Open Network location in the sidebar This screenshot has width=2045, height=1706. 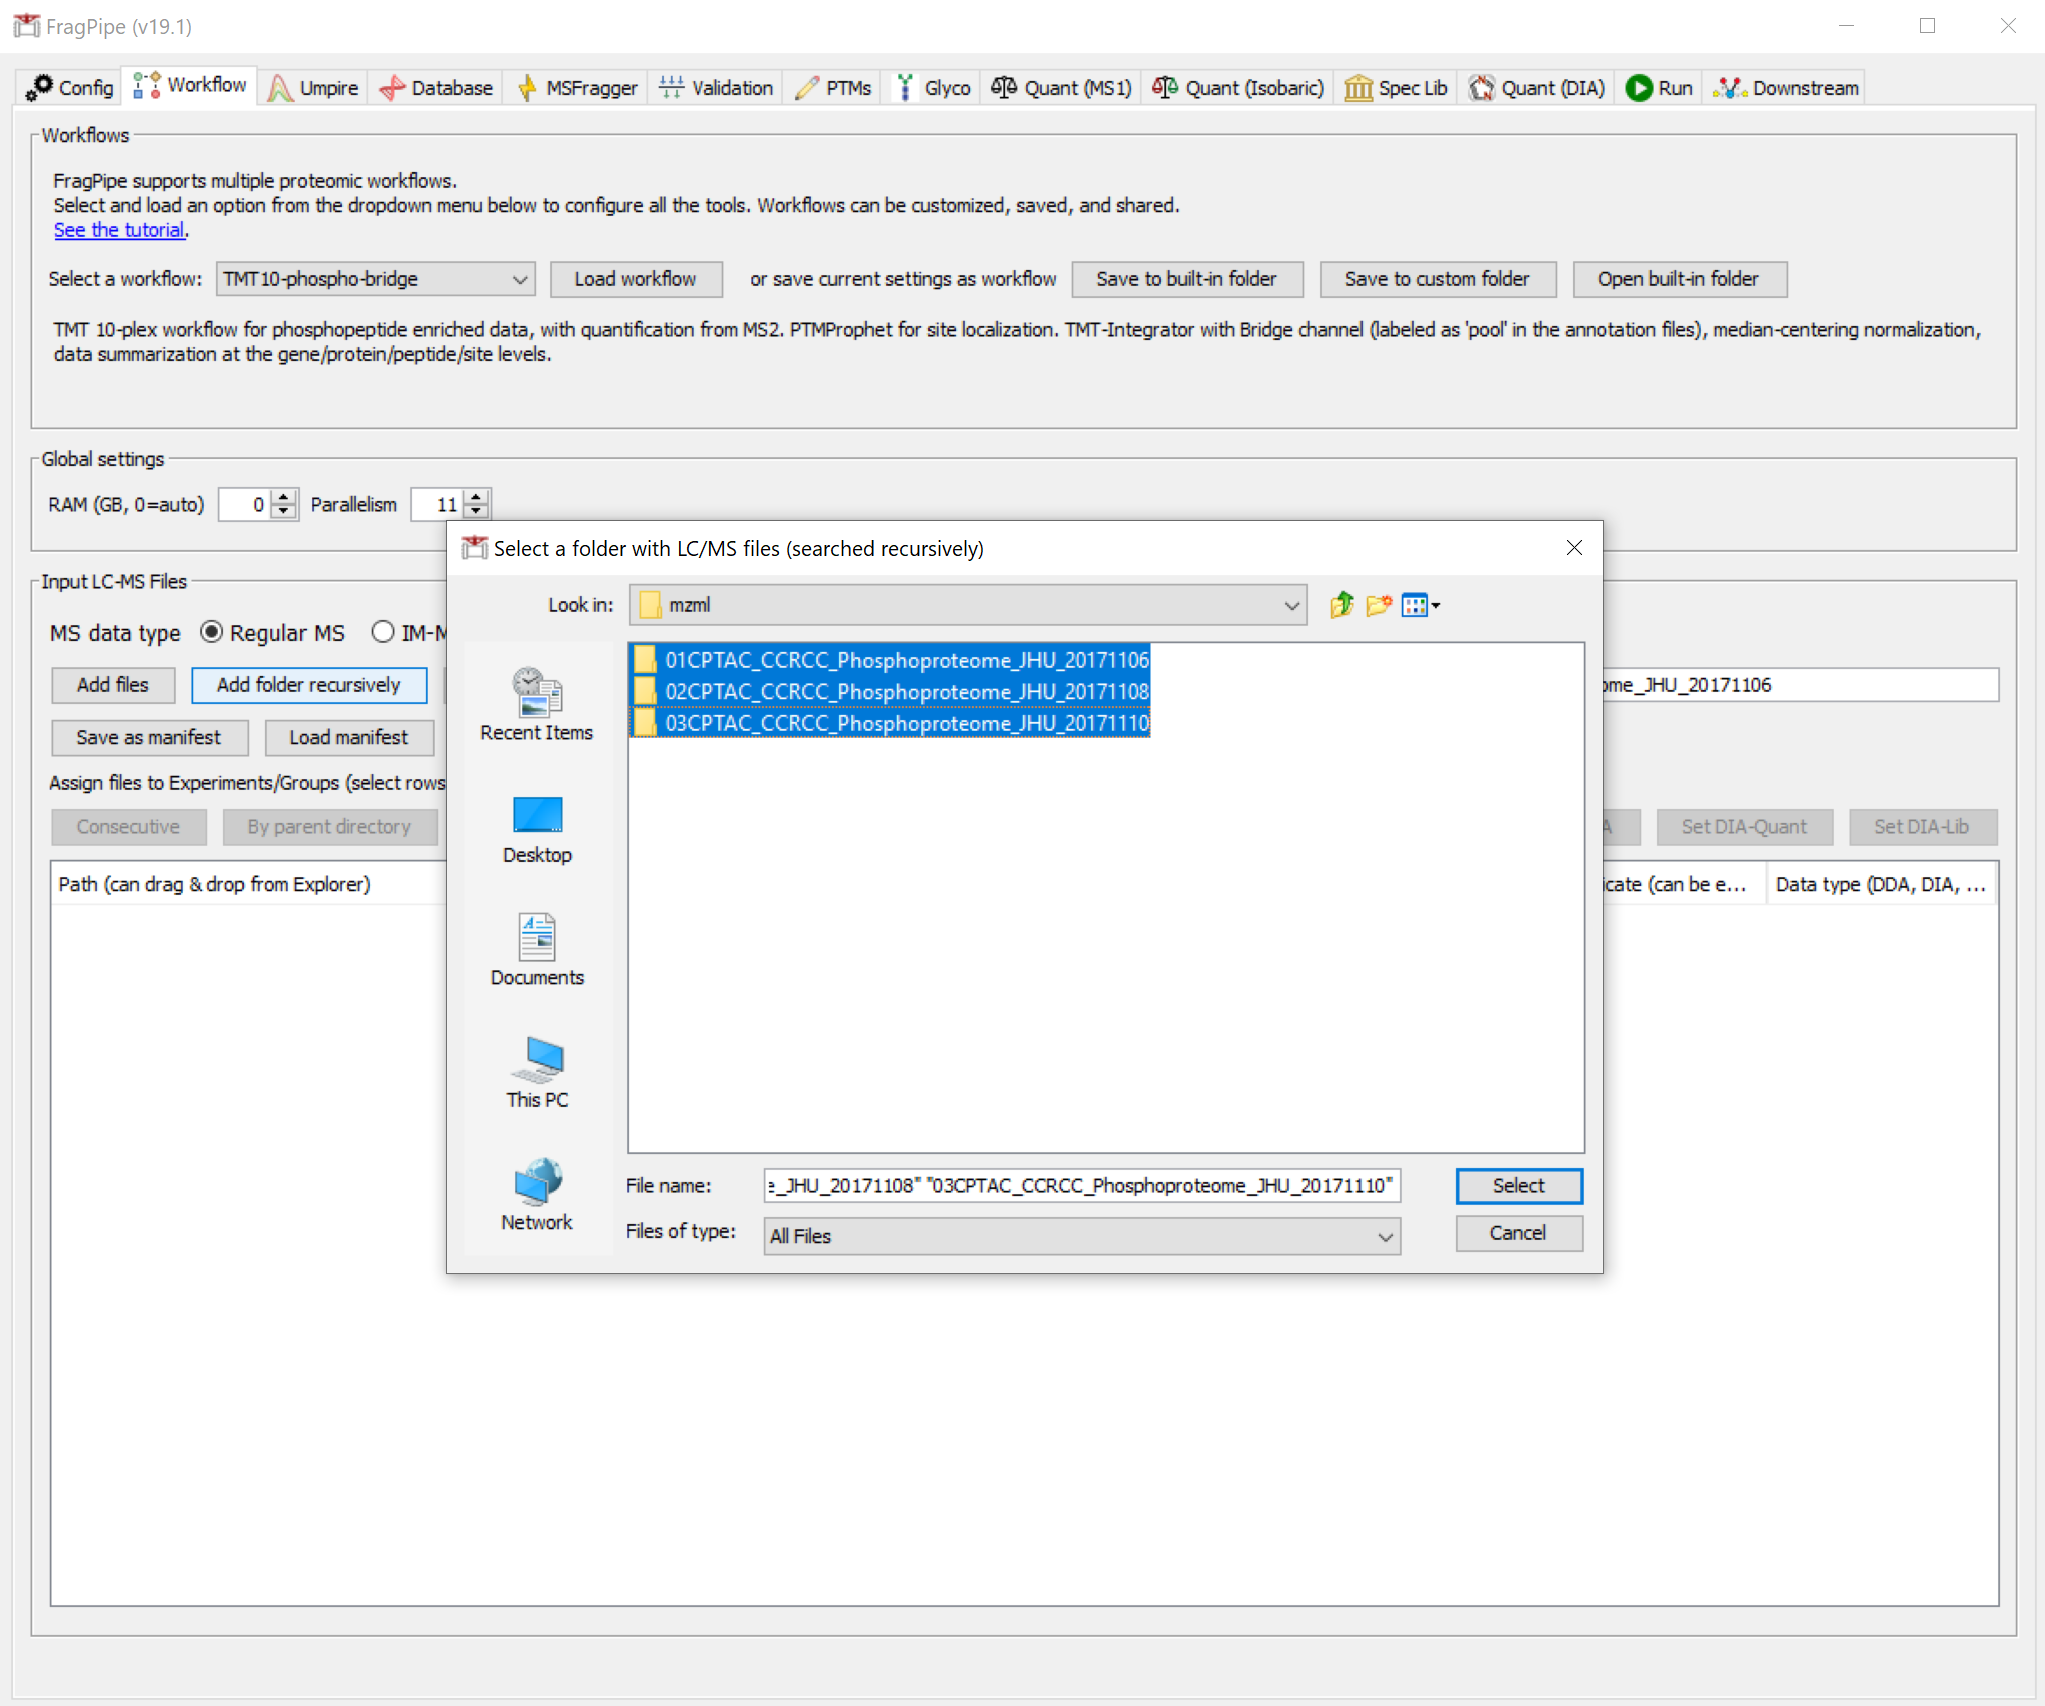(537, 1195)
